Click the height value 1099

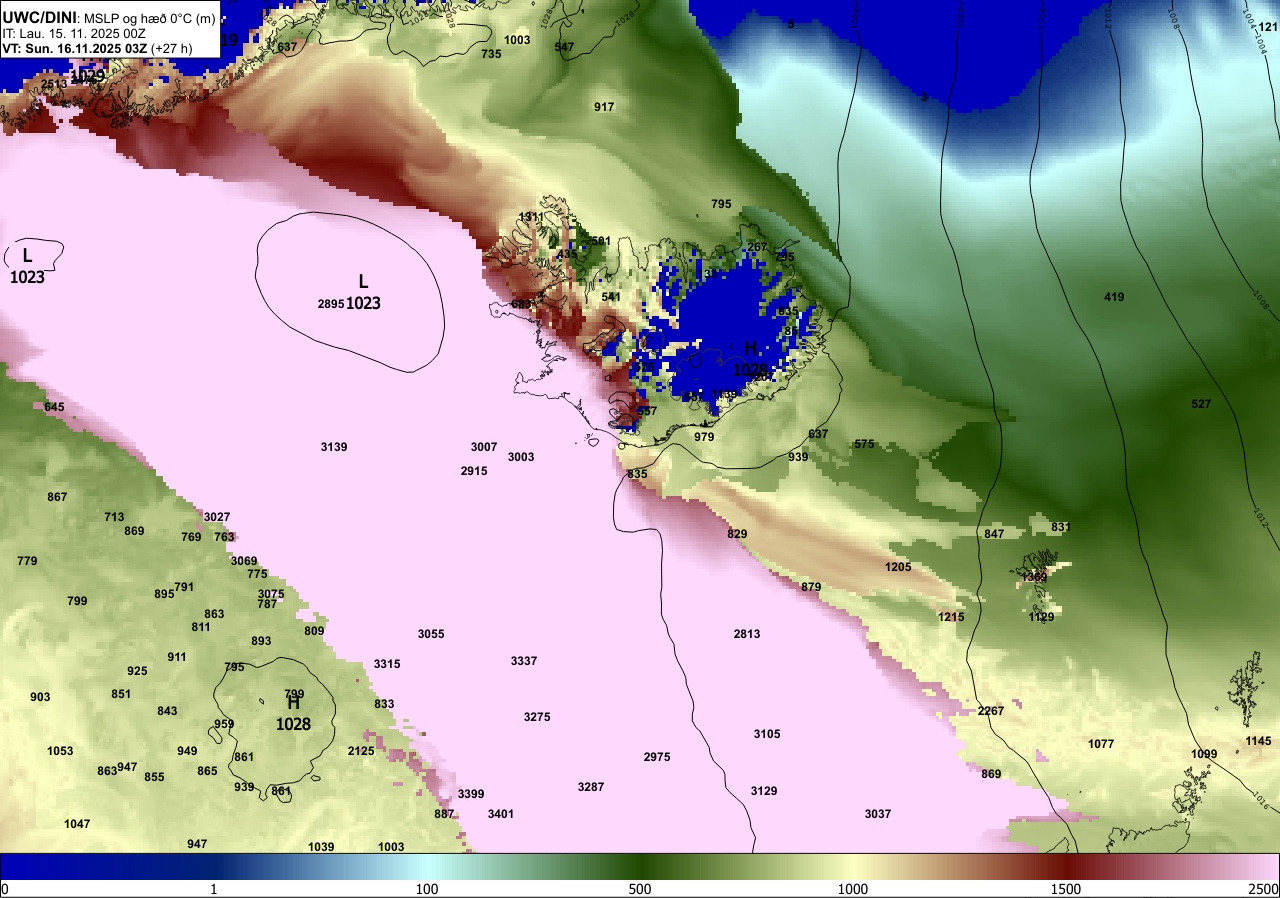coord(1204,754)
